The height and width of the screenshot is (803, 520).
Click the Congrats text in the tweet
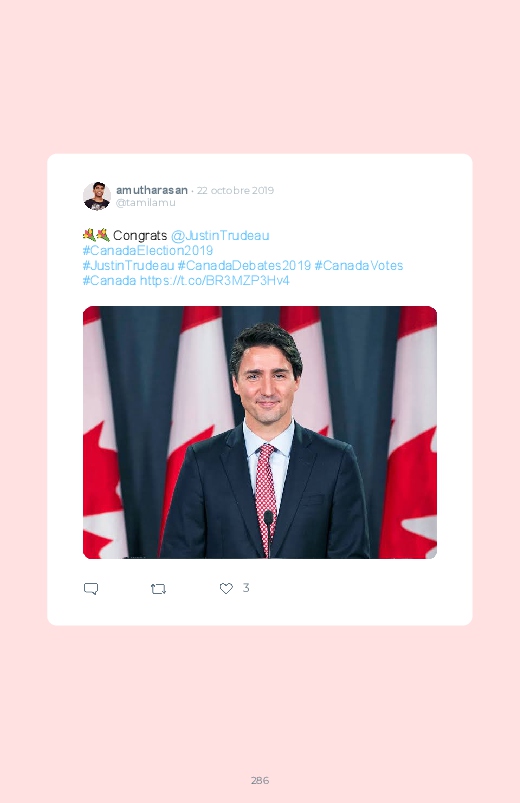140,236
